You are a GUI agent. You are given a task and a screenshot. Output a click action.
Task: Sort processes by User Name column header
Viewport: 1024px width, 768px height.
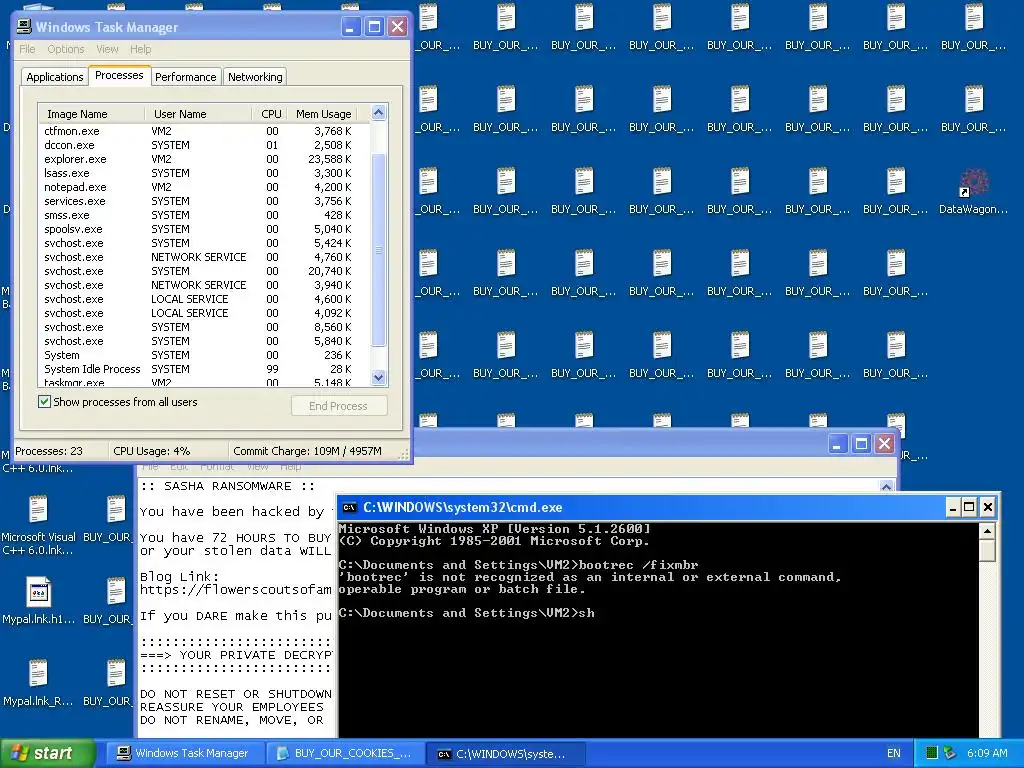(x=198, y=114)
